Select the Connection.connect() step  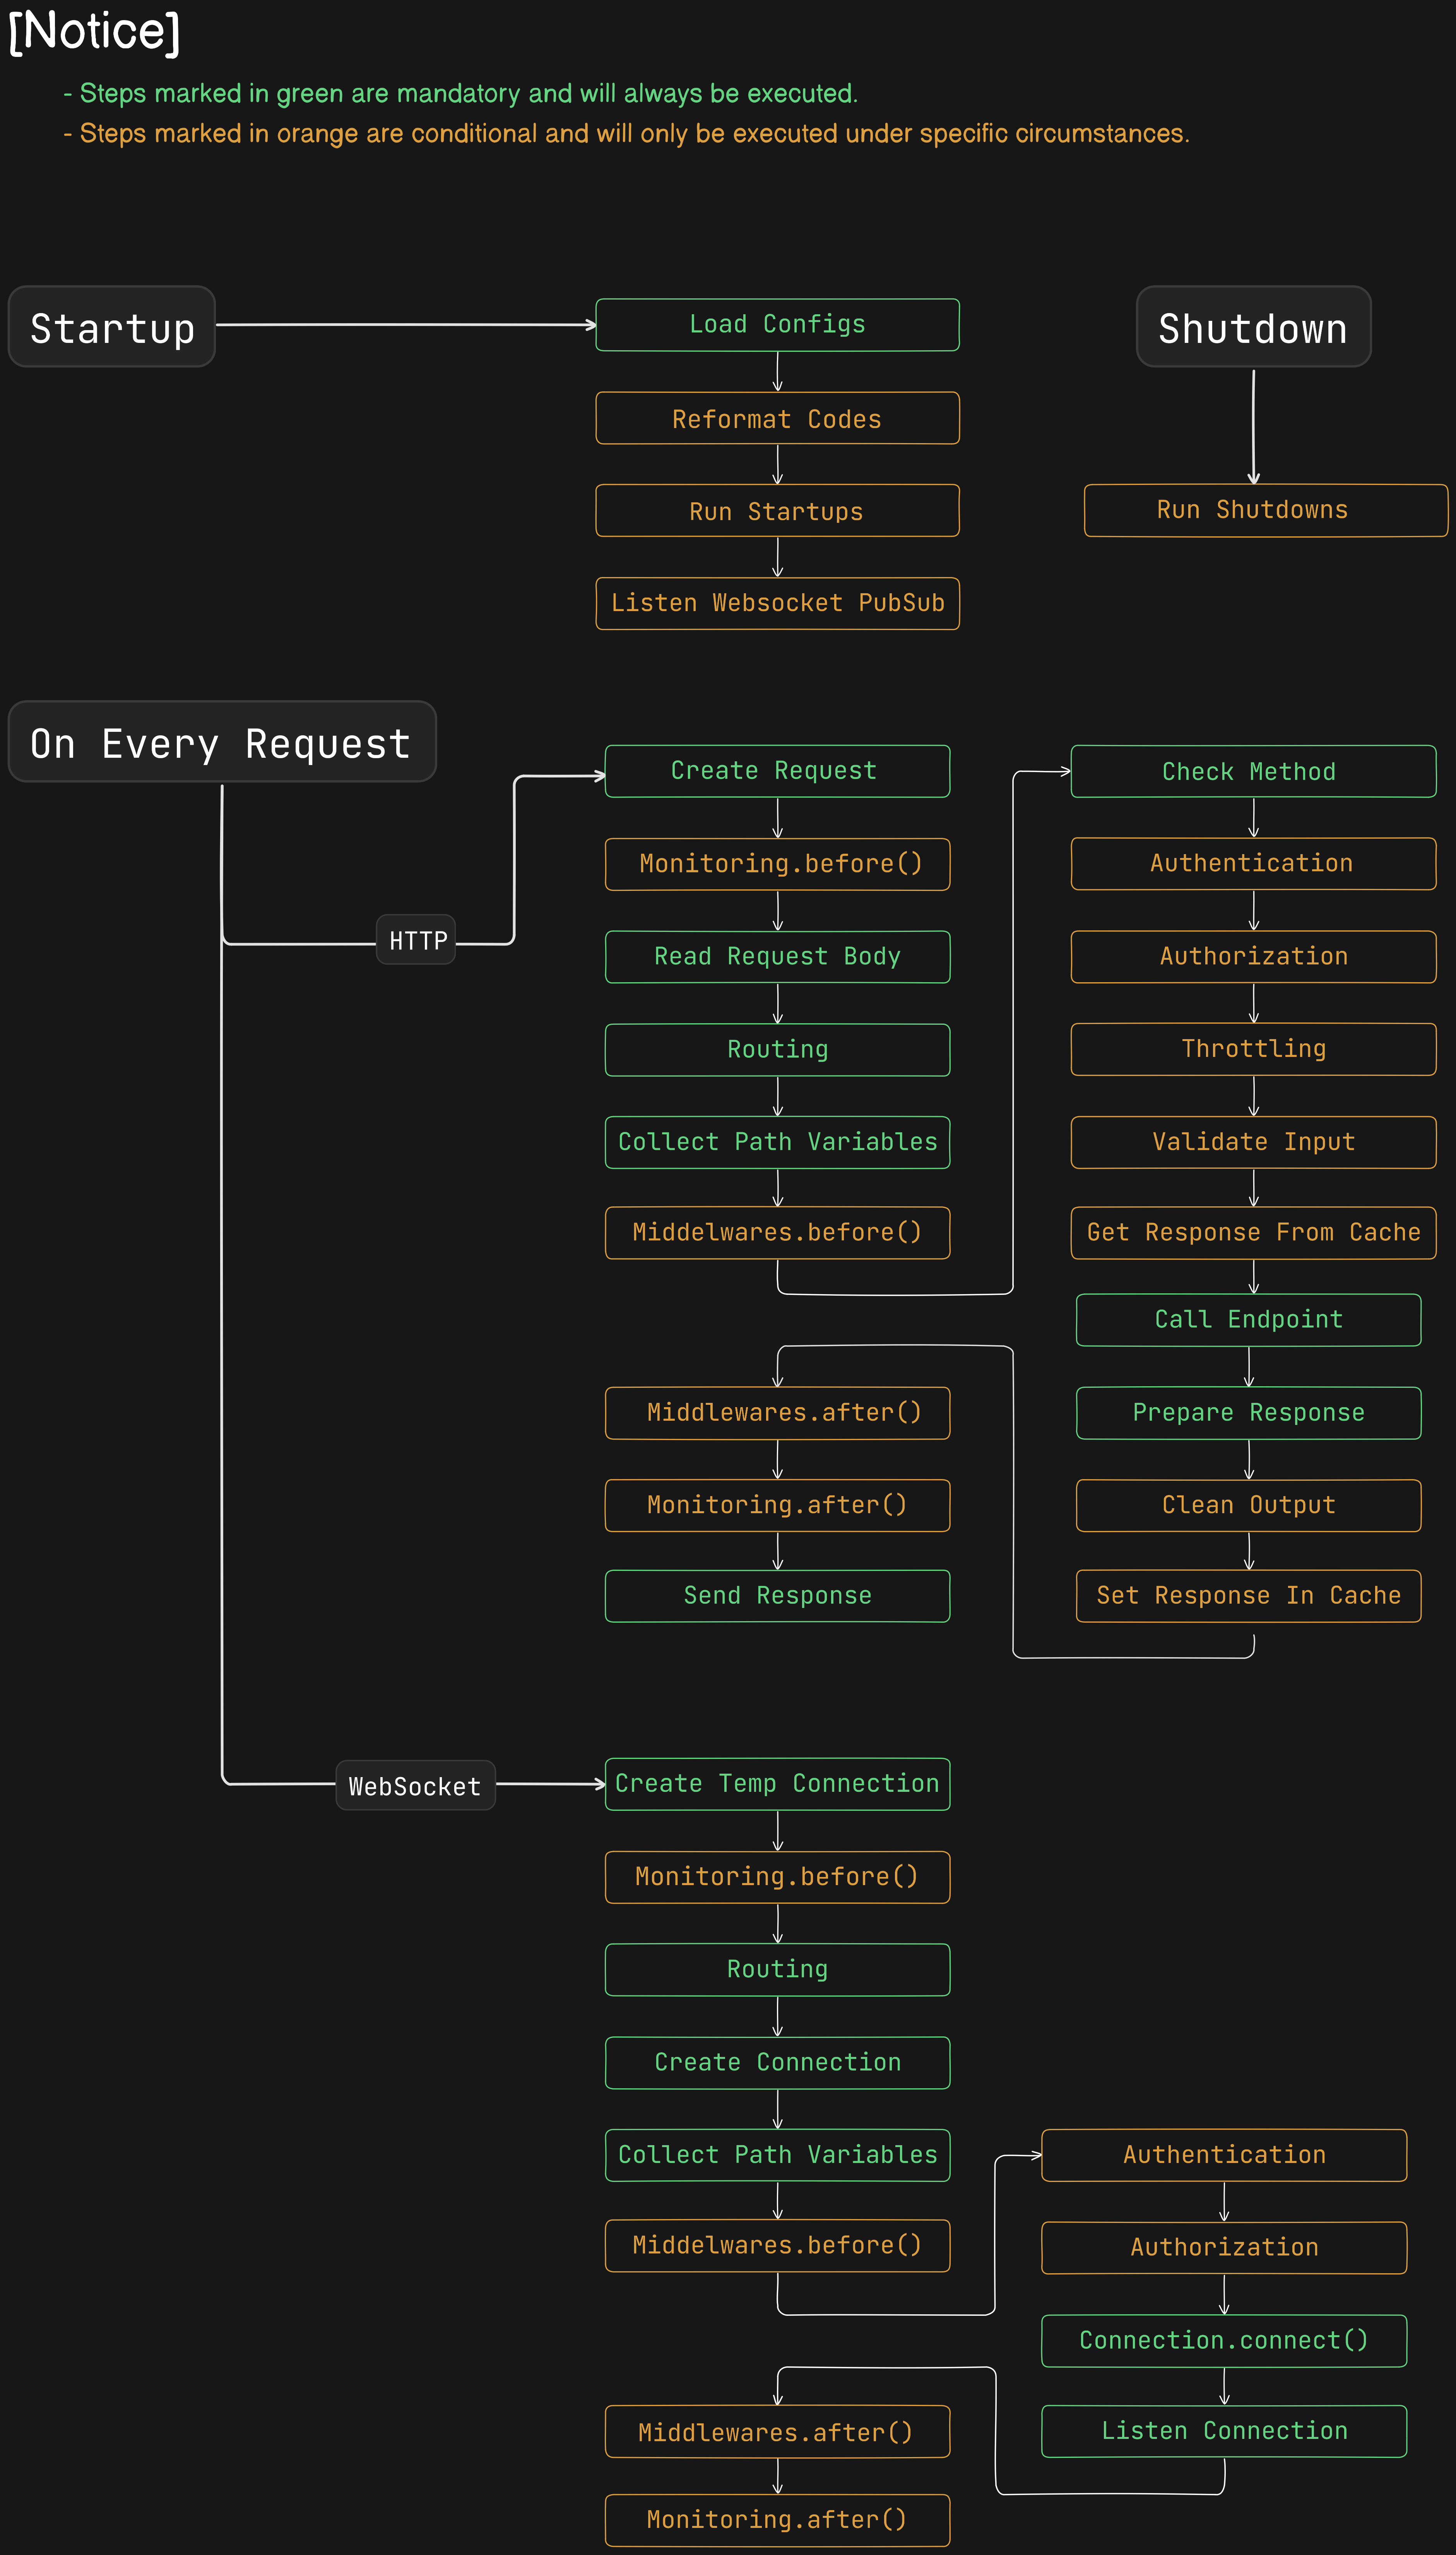(x=1224, y=2341)
